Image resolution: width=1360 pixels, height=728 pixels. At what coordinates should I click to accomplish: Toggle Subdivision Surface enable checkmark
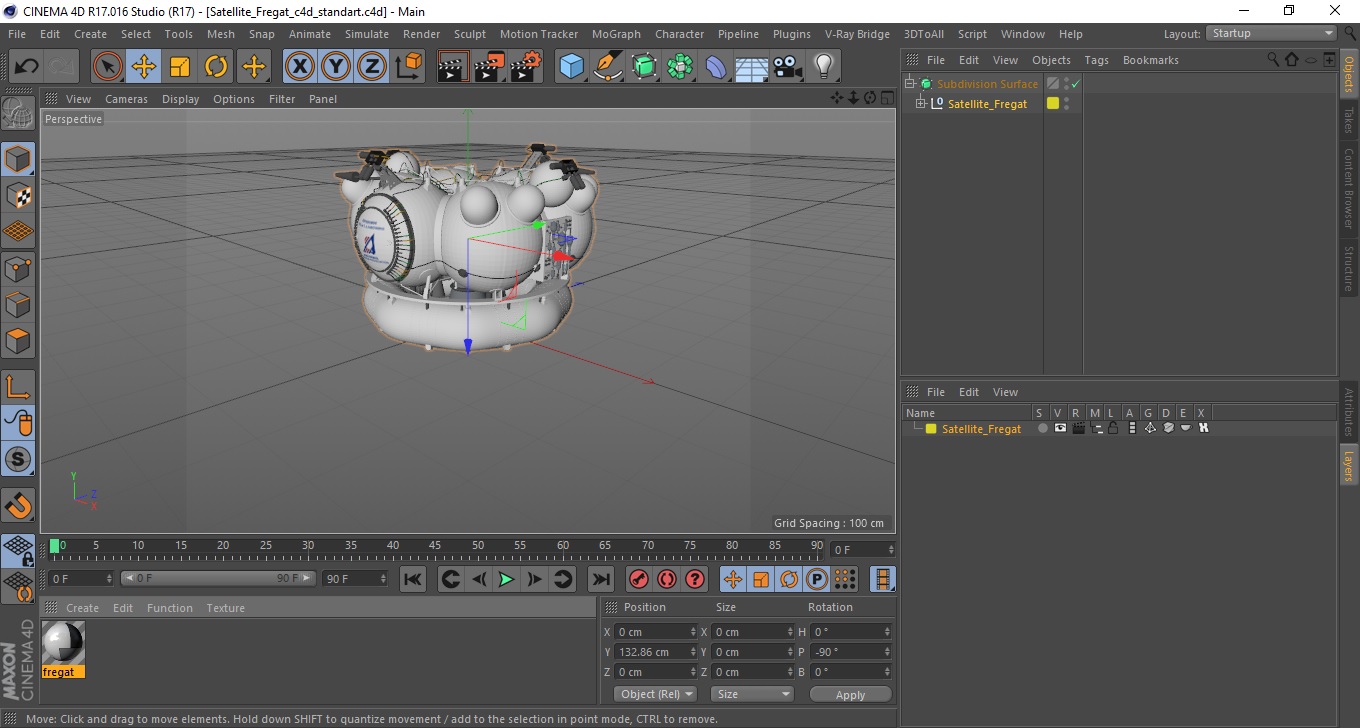tap(1075, 84)
